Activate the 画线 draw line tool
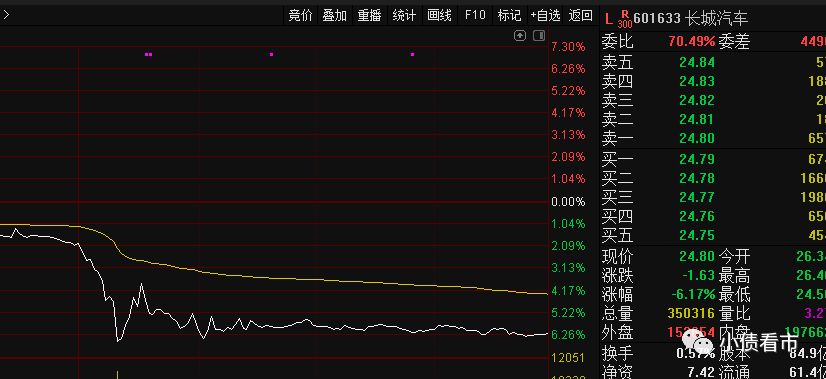Screen dimensions: 826x379 439,15
